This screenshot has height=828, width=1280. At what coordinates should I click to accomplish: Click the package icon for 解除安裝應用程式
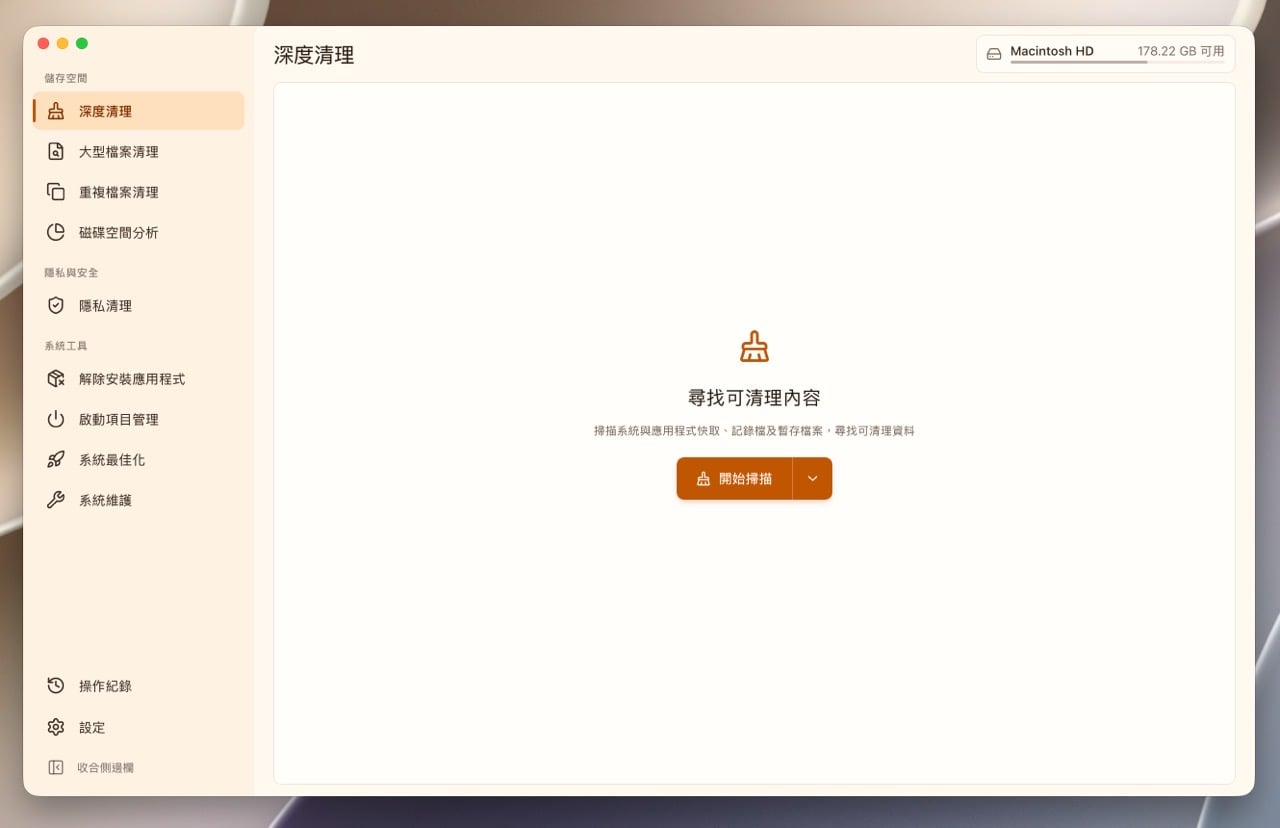pyautogui.click(x=56, y=379)
